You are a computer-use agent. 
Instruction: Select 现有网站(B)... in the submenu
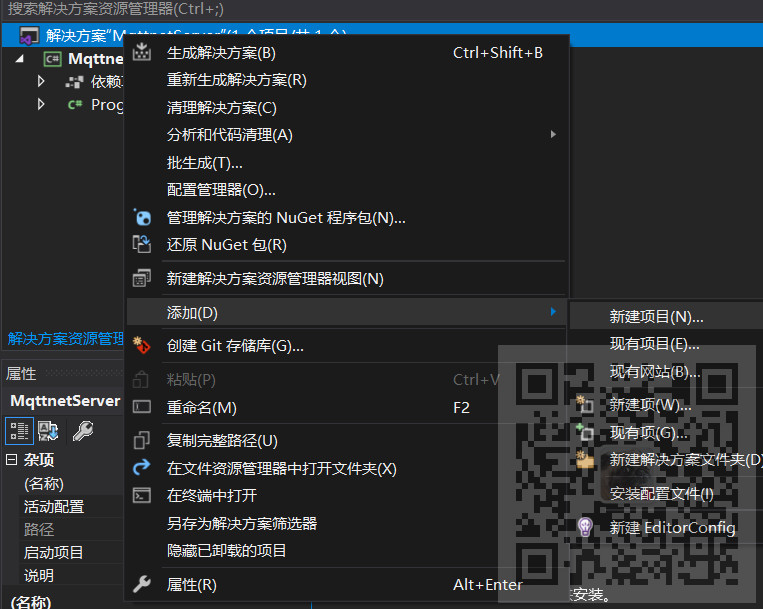(x=666, y=372)
